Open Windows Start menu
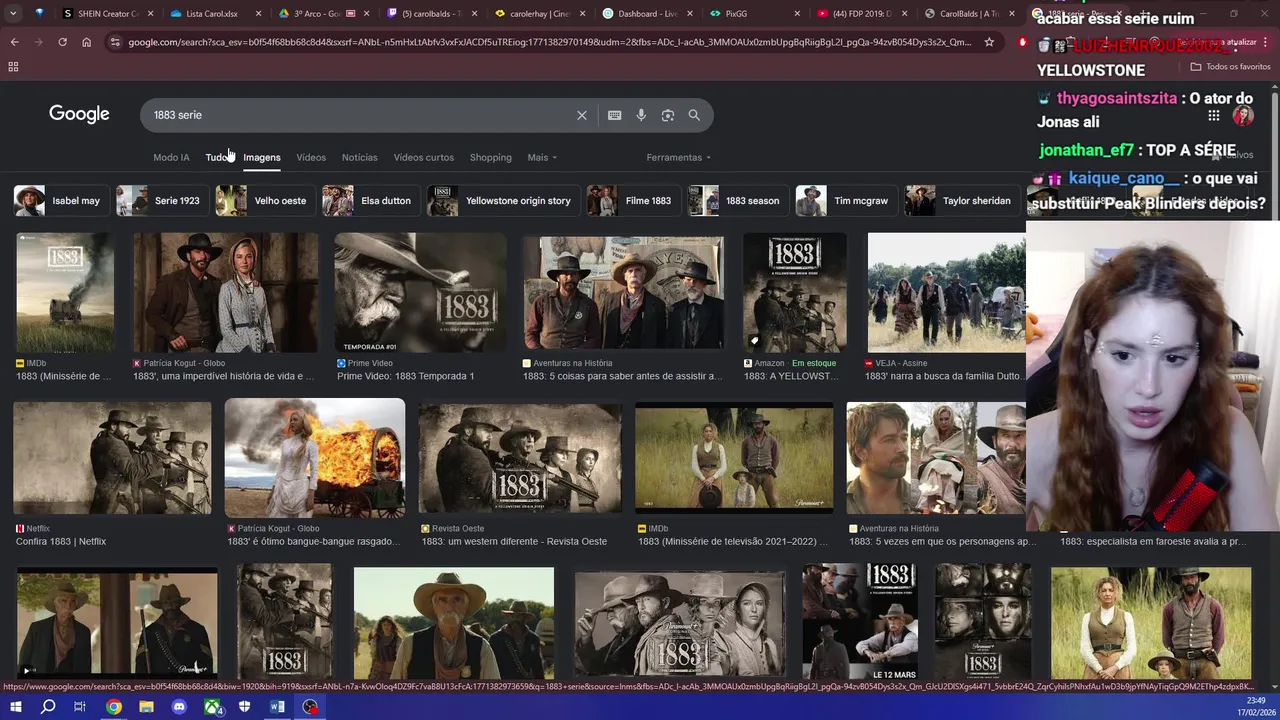 click(15, 707)
